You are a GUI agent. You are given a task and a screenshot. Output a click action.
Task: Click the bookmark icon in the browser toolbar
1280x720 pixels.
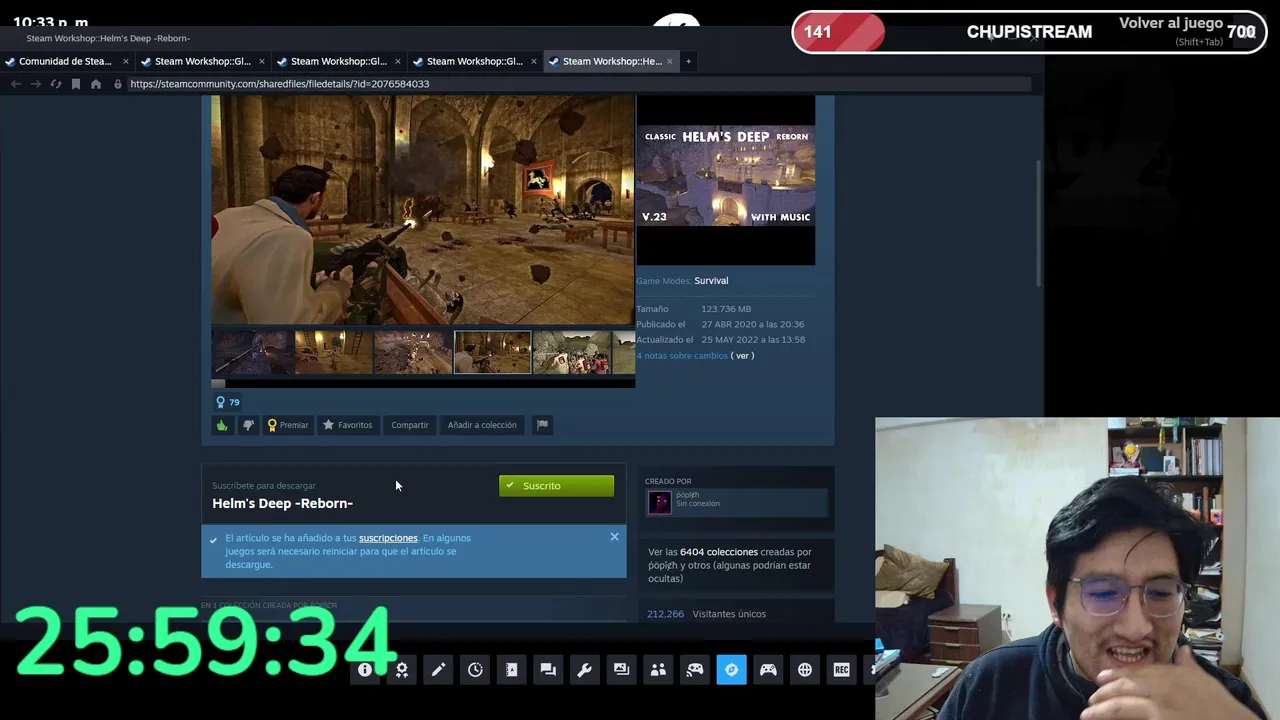click(x=75, y=84)
